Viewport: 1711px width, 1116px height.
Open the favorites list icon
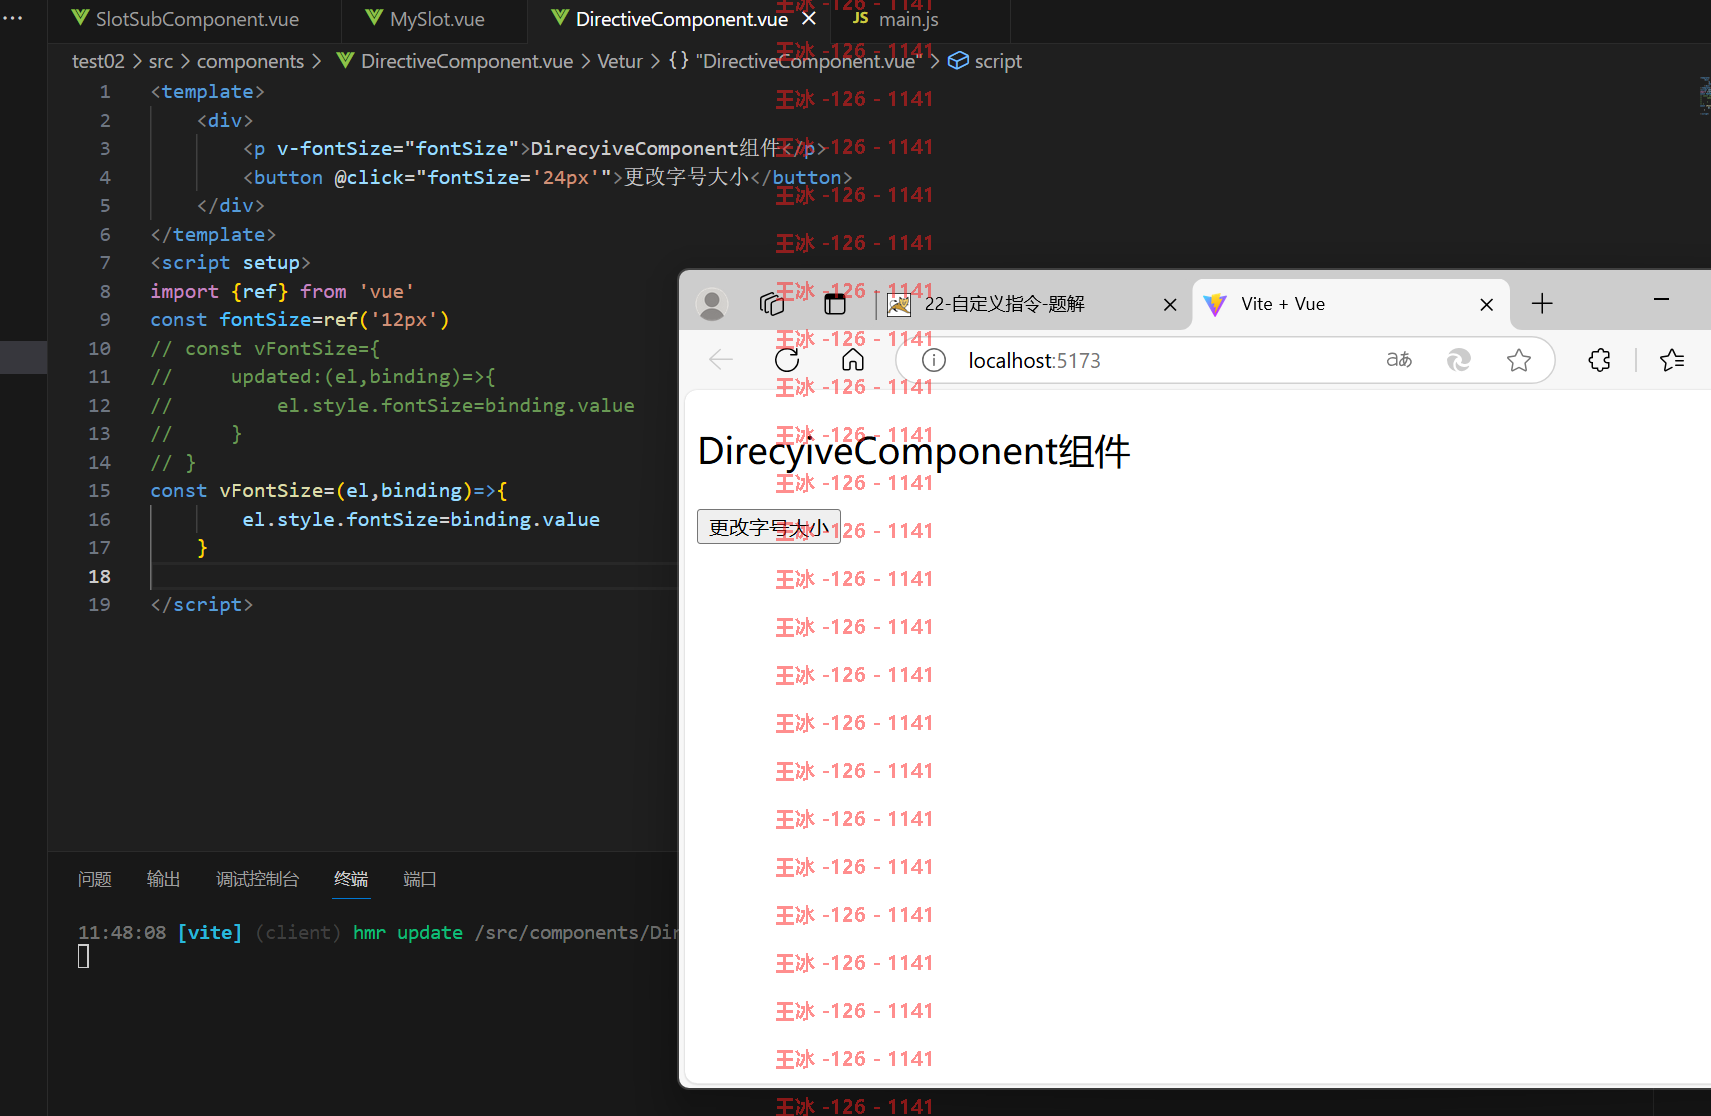click(1672, 360)
